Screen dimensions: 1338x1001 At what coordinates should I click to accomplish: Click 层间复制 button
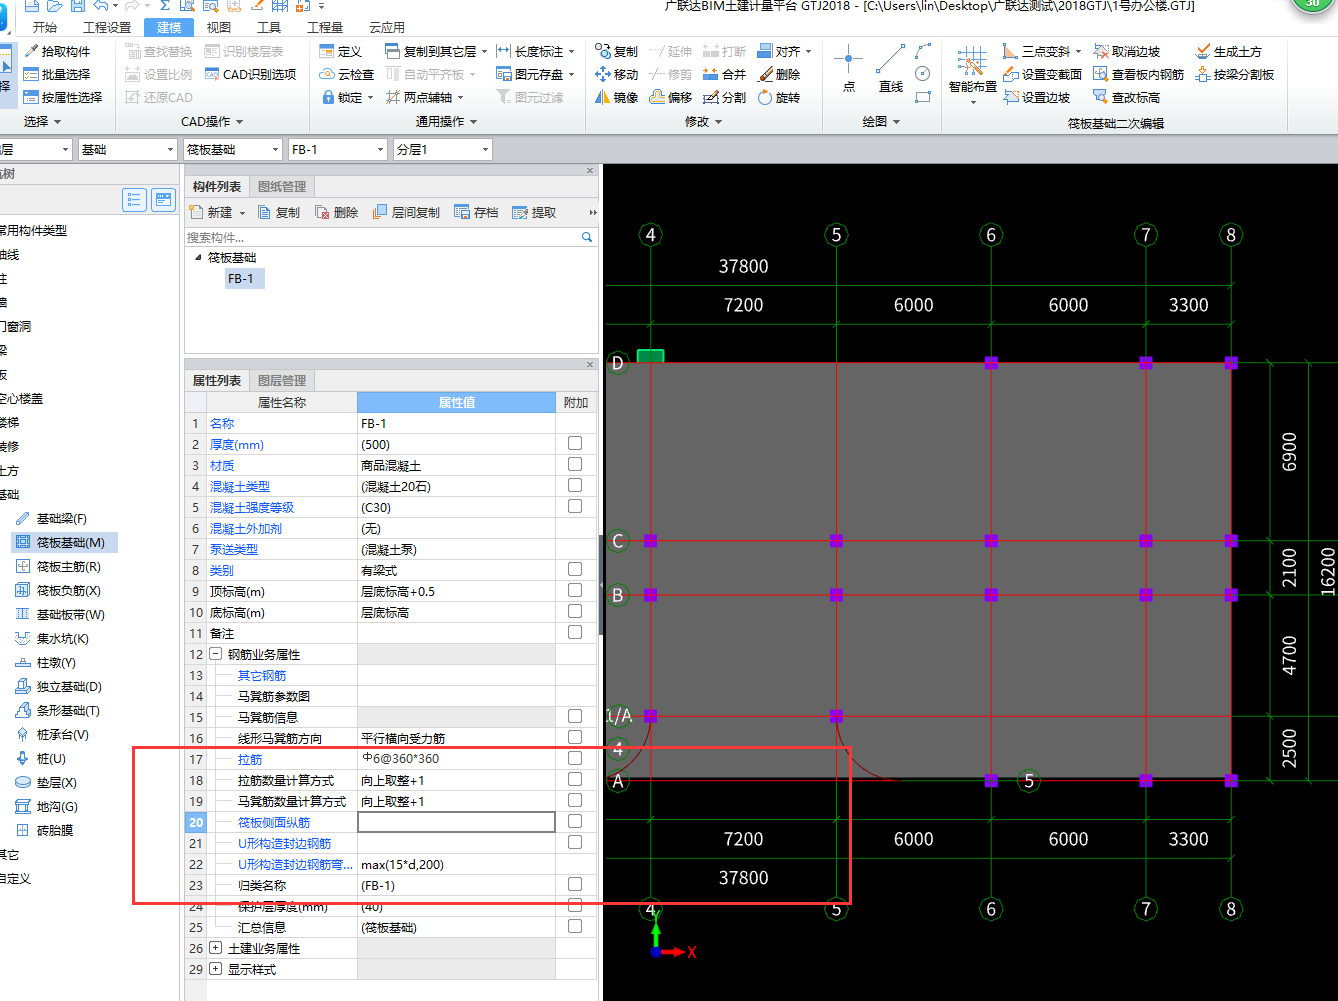tap(406, 212)
